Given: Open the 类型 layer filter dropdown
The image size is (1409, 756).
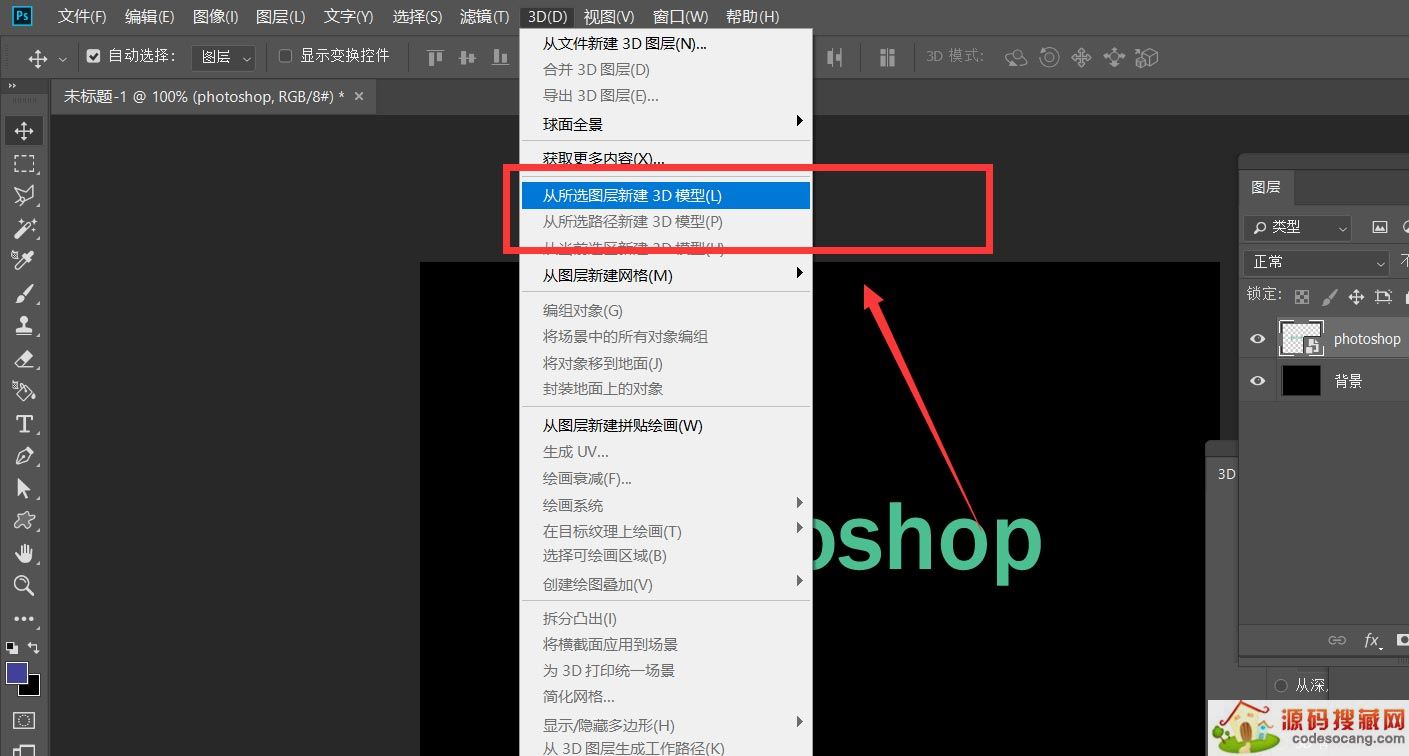Looking at the screenshot, I should tap(1297, 228).
